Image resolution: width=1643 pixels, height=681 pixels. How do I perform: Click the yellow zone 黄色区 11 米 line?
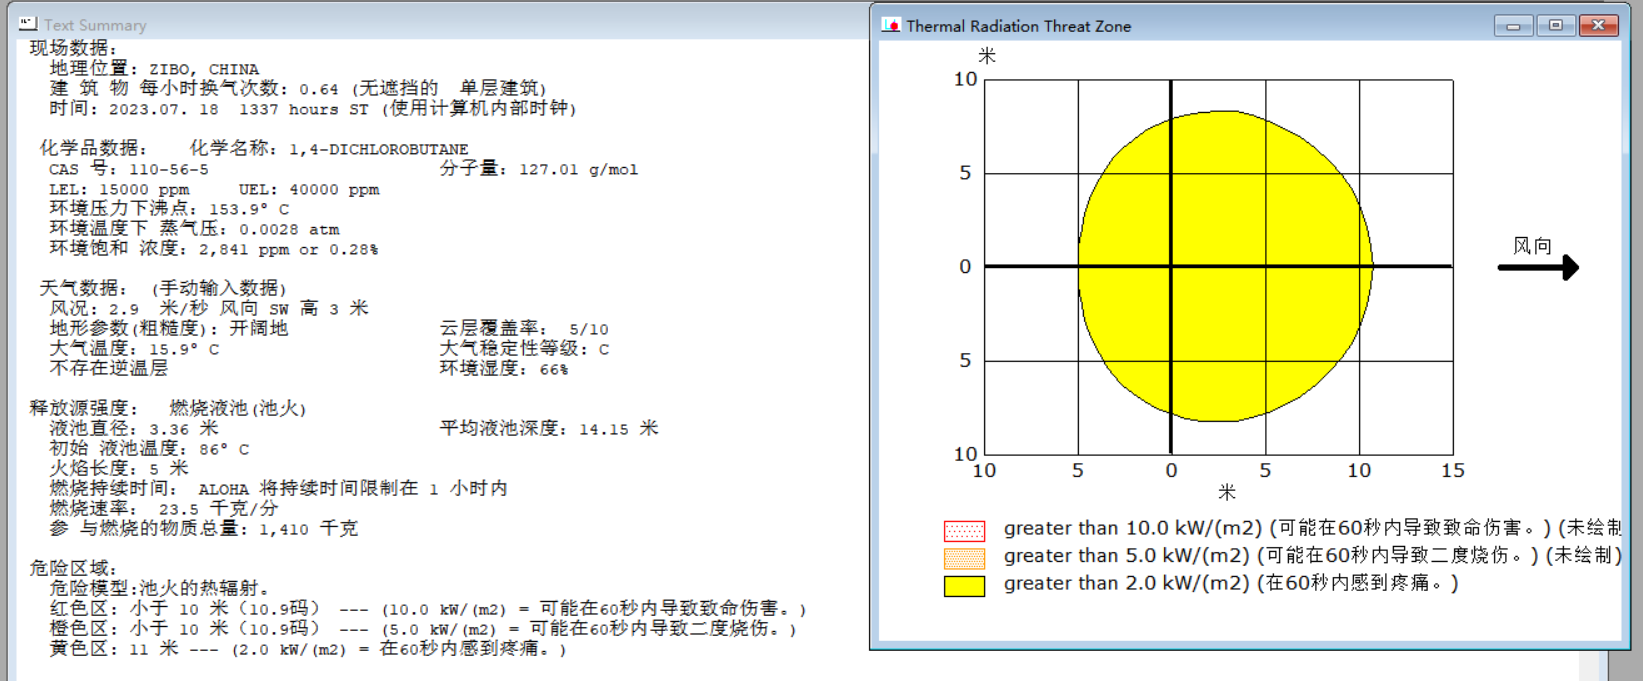click(x=308, y=649)
